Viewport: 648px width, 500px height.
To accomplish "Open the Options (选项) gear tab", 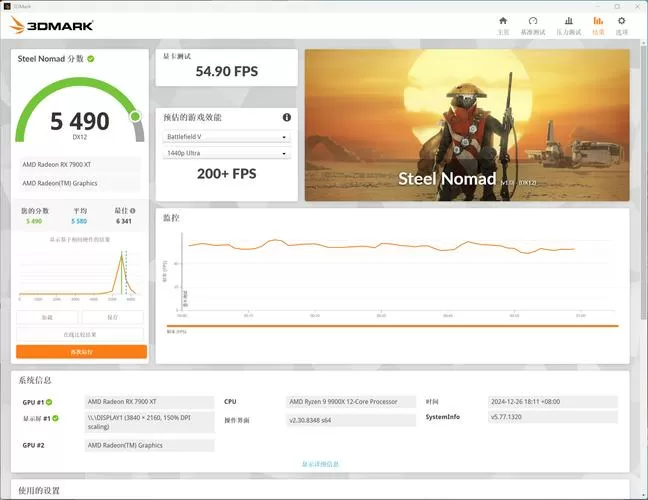I will pos(622,26).
